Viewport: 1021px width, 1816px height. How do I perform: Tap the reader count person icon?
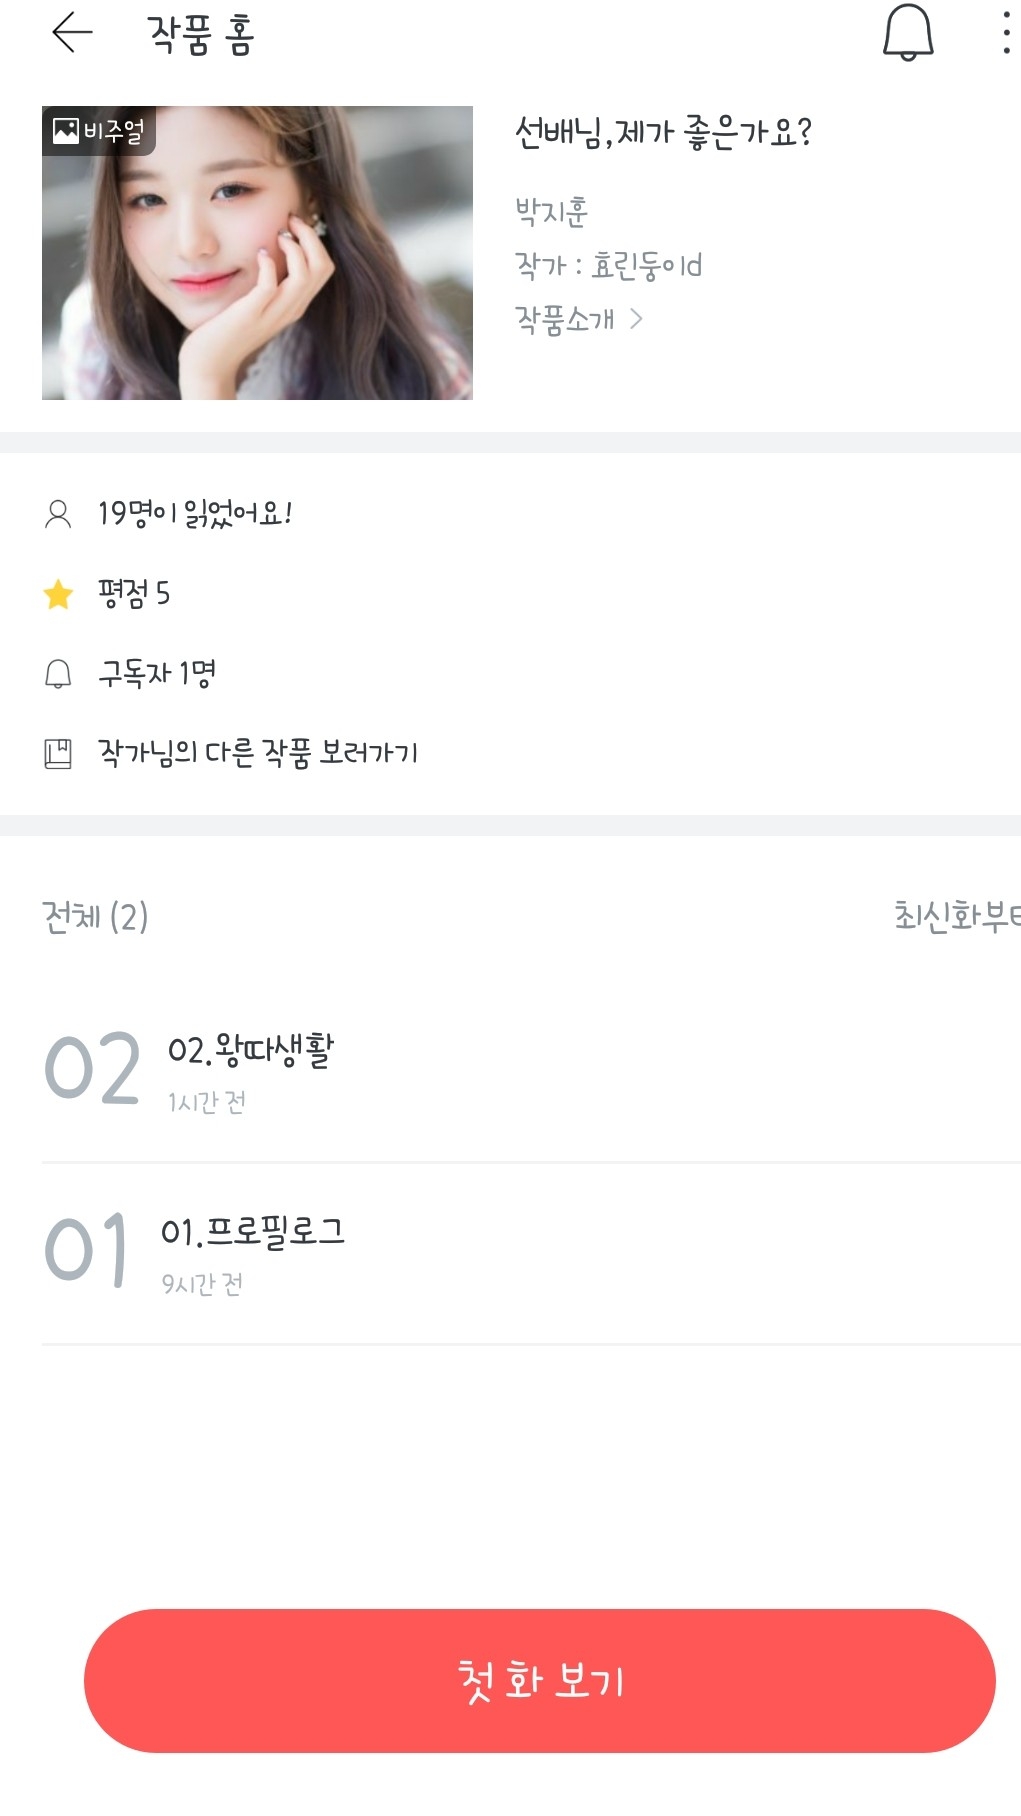58,514
